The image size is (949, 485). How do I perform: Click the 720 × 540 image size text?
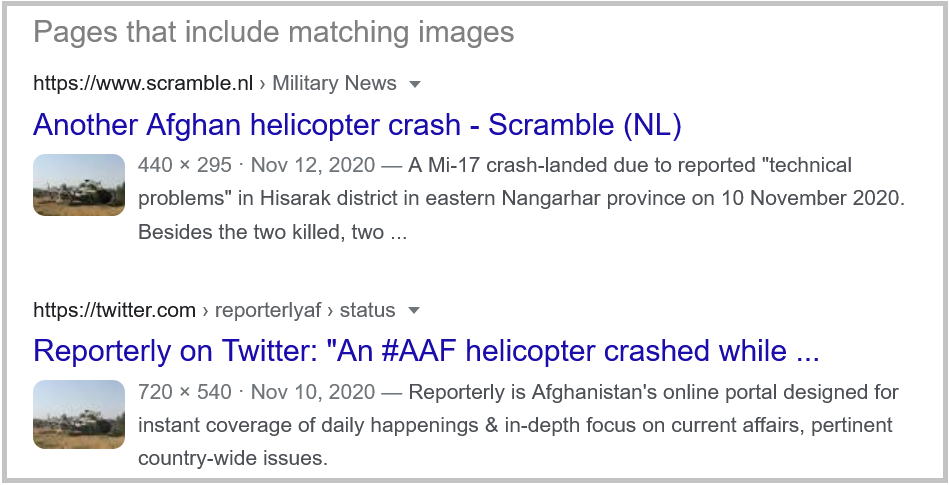(185, 392)
